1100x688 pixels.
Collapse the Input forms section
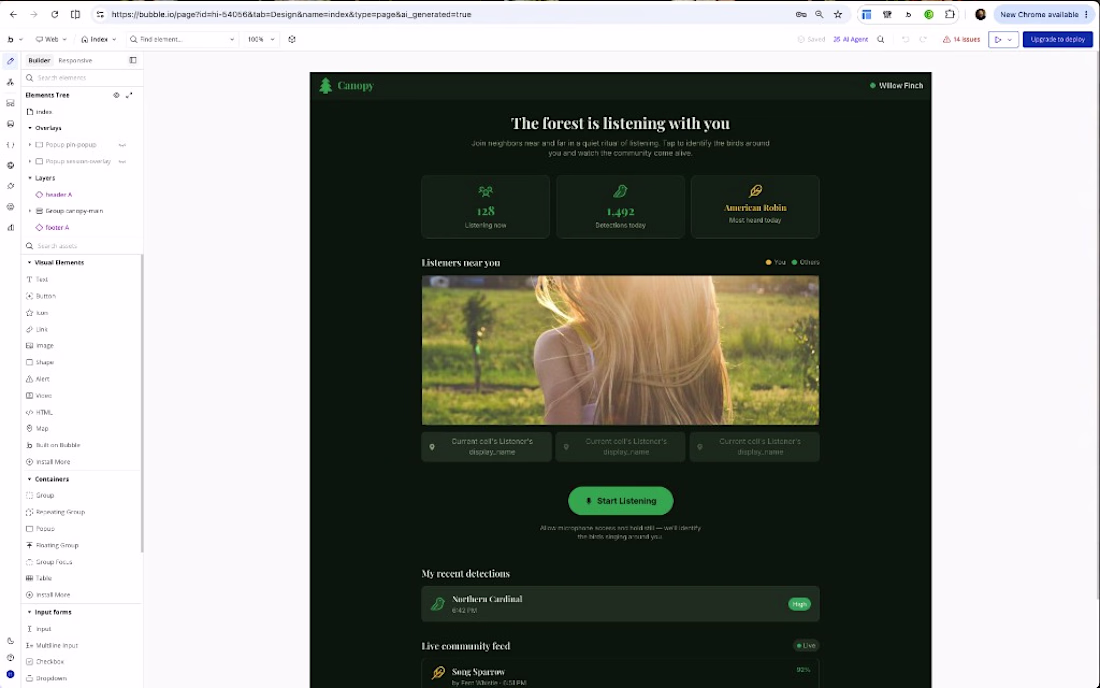29,612
